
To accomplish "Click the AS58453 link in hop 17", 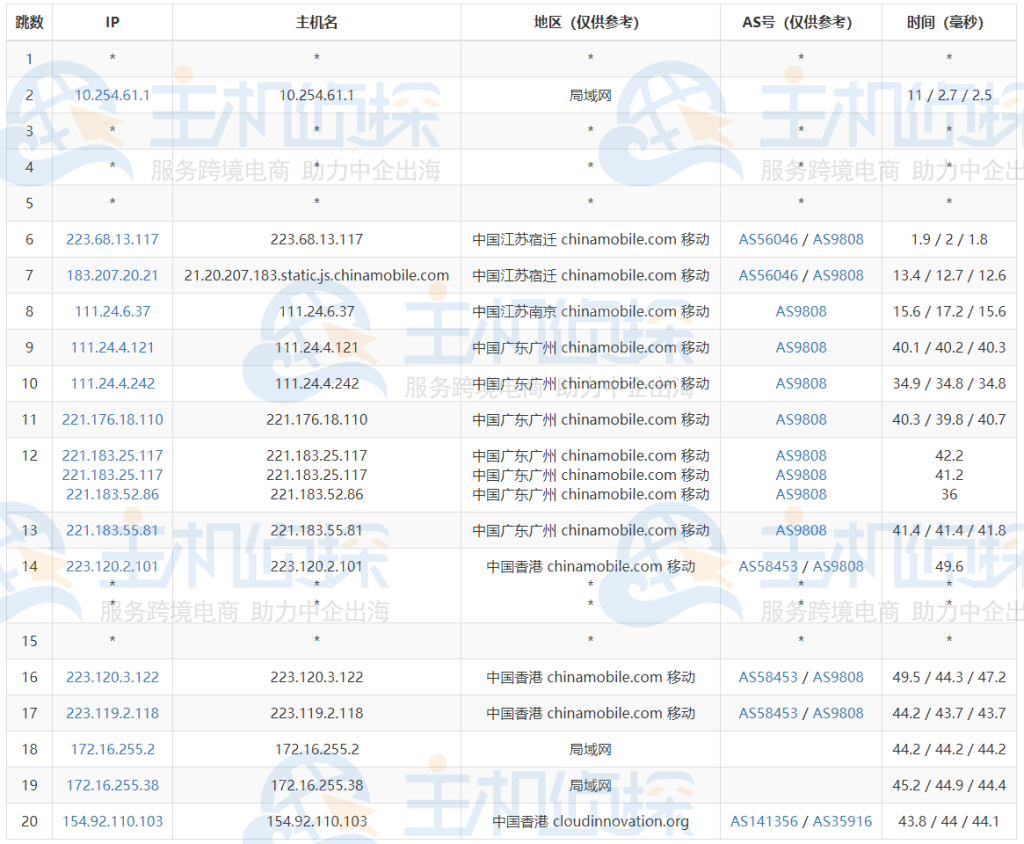I will pyautogui.click(x=768, y=713).
